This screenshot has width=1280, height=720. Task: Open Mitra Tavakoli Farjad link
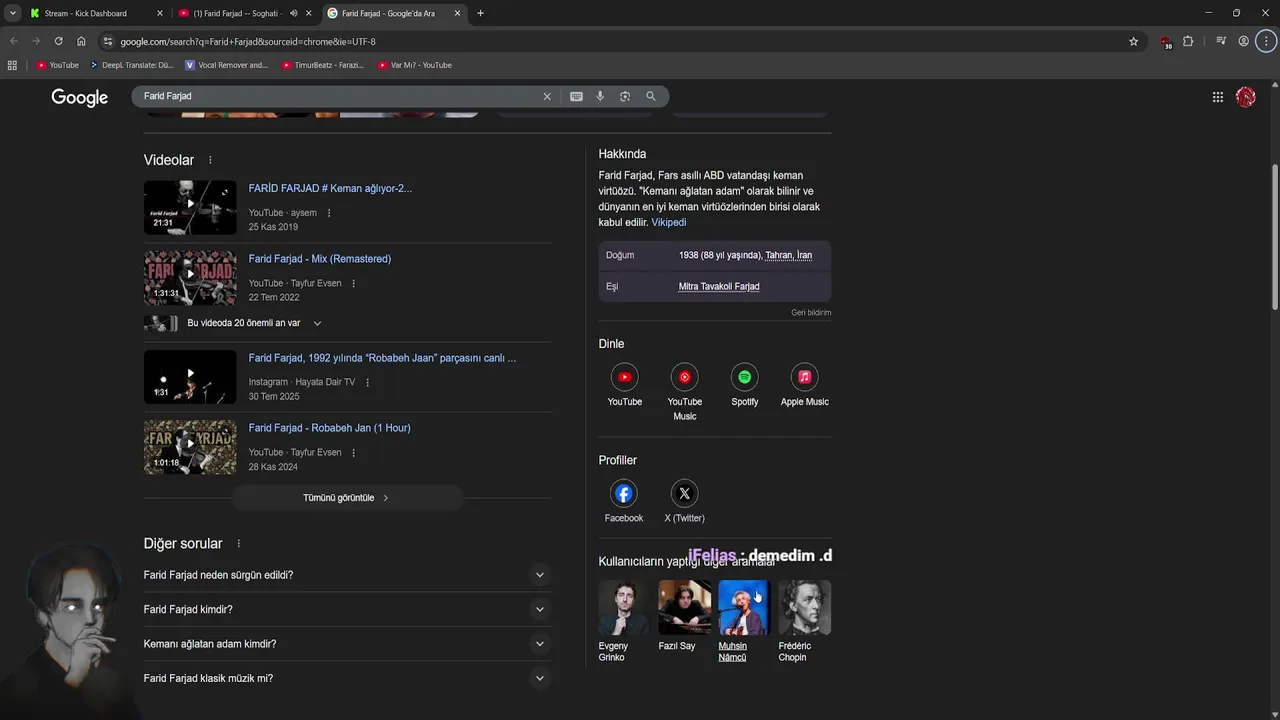(719, 286)
